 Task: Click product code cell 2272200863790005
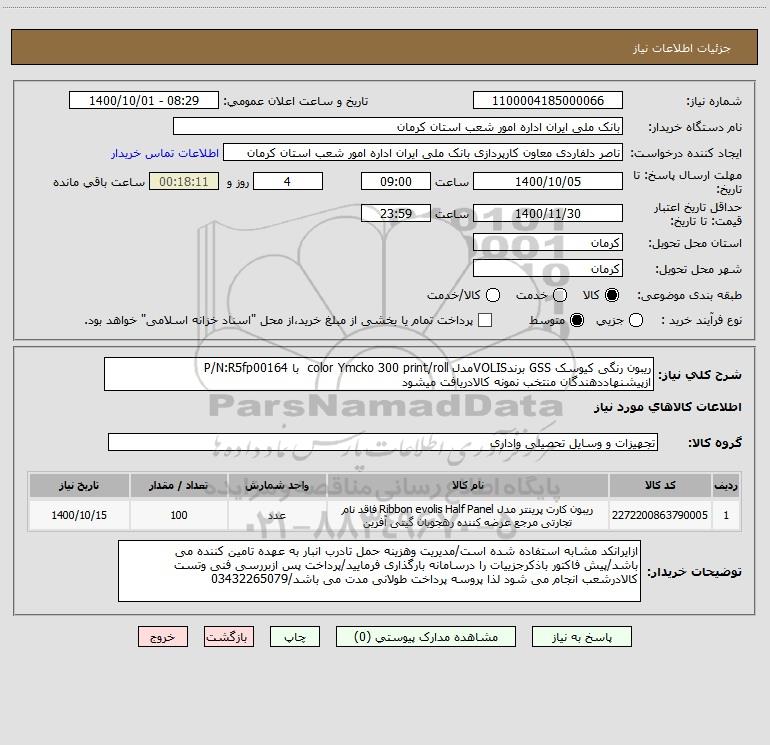coord(660,515)
